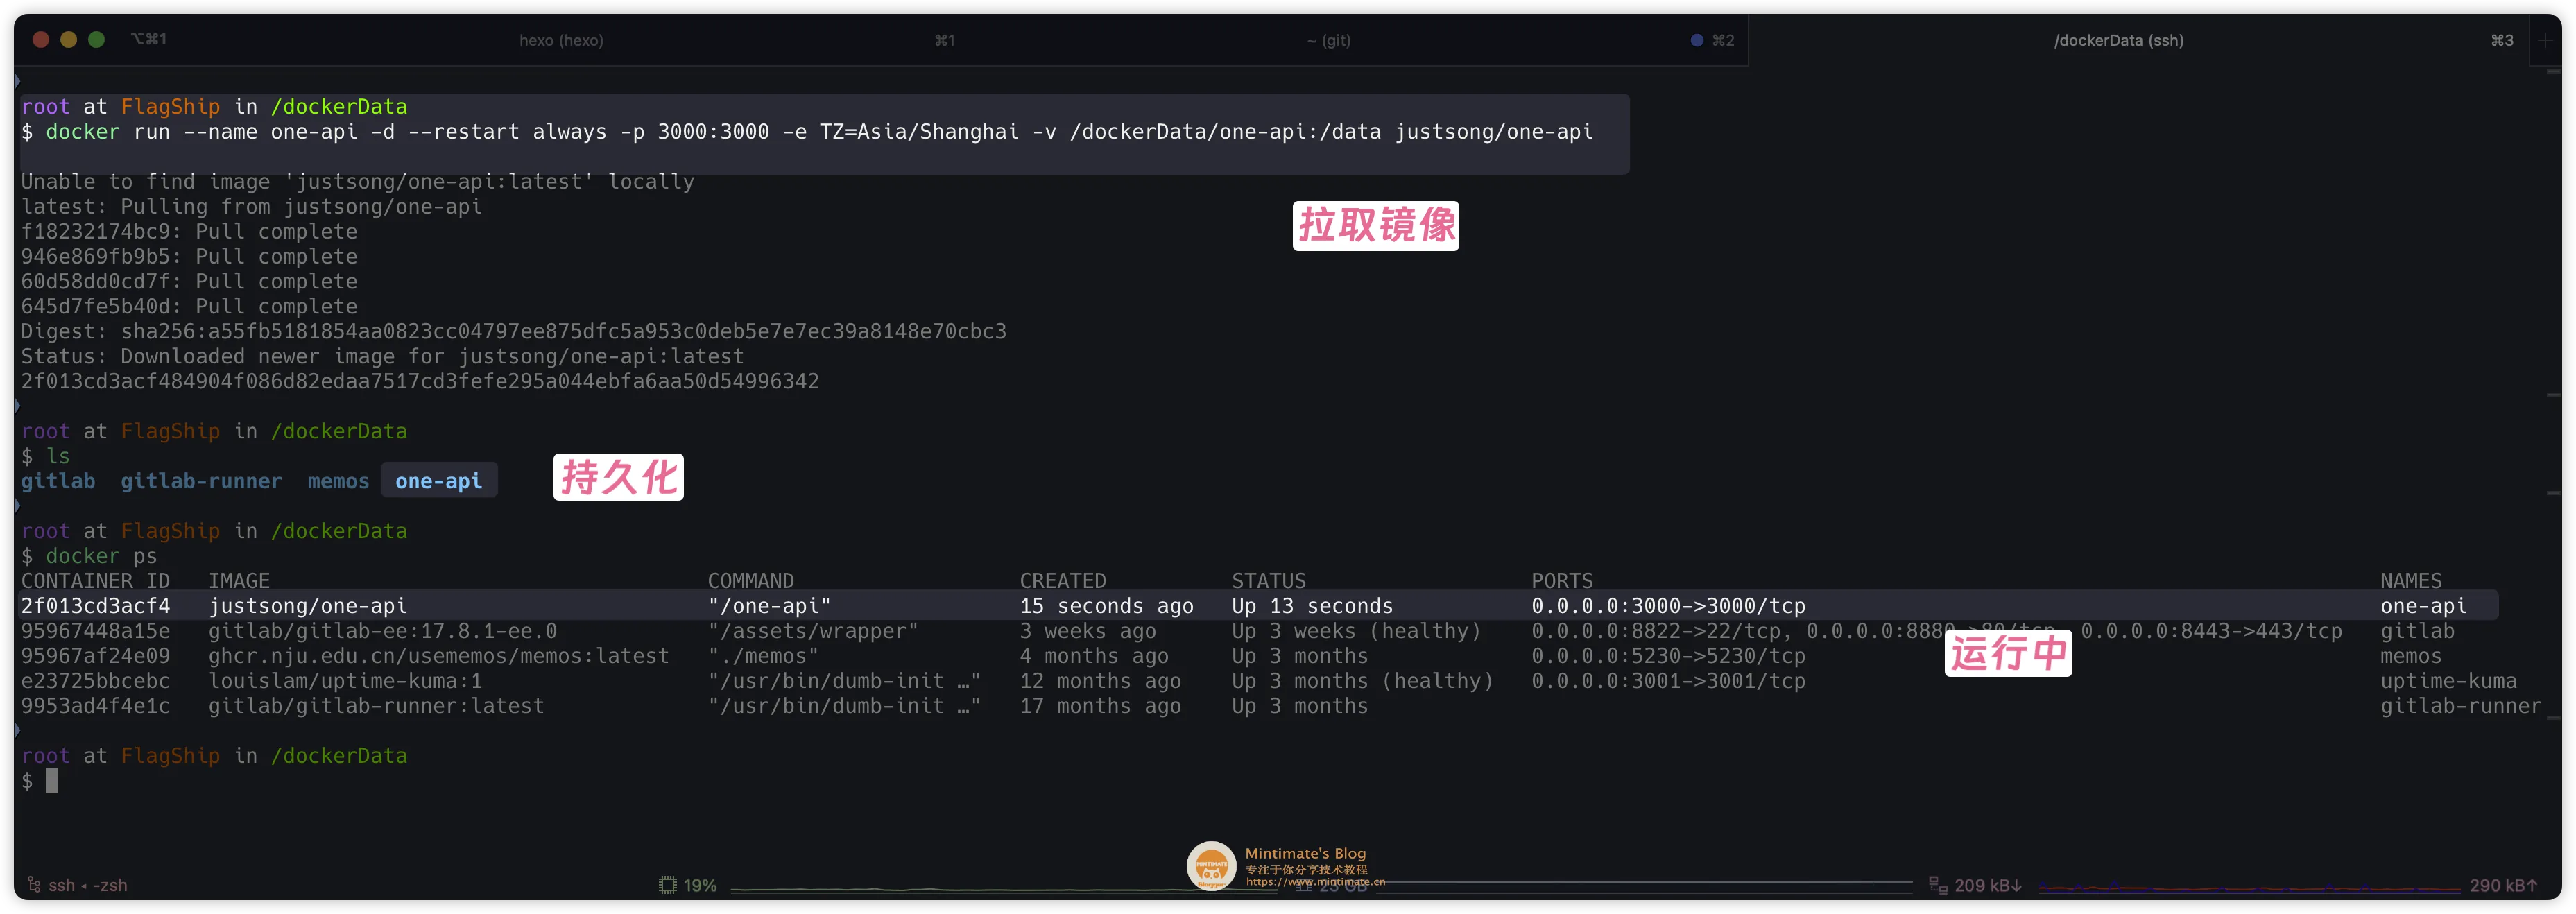Switch to the hexo (hexo) tab

point(561,40)
